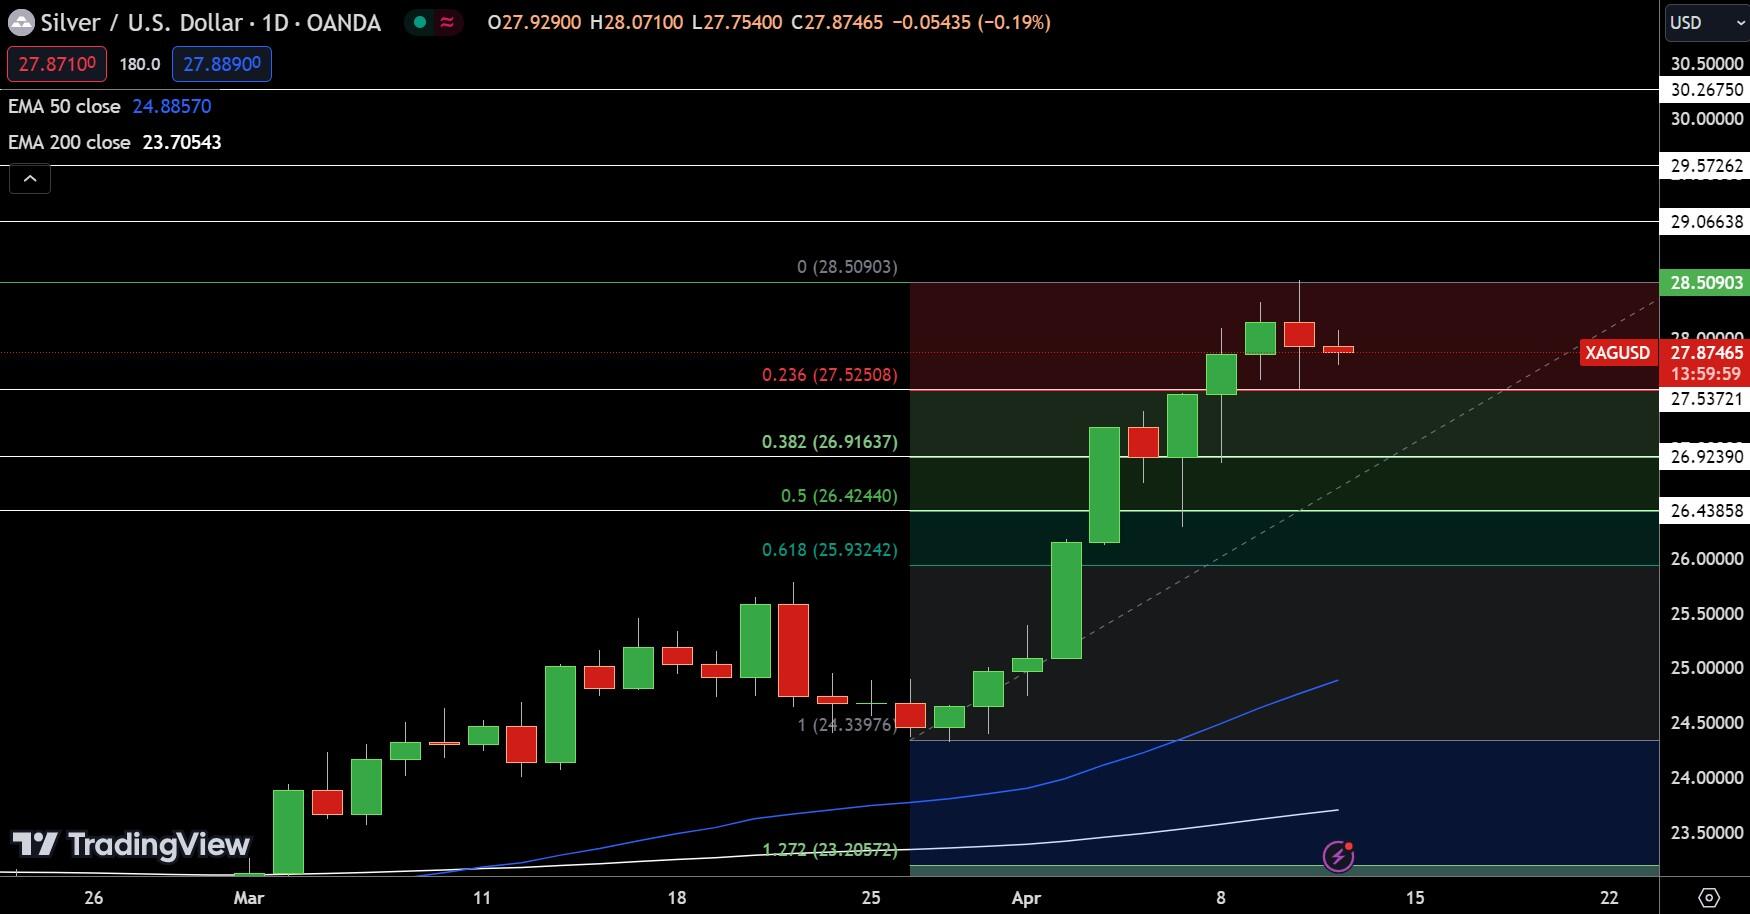Viewport: 1750px width, 914px height.
Task: Click the 30.50000 price scale label
Action: (x=1707, y=64)
